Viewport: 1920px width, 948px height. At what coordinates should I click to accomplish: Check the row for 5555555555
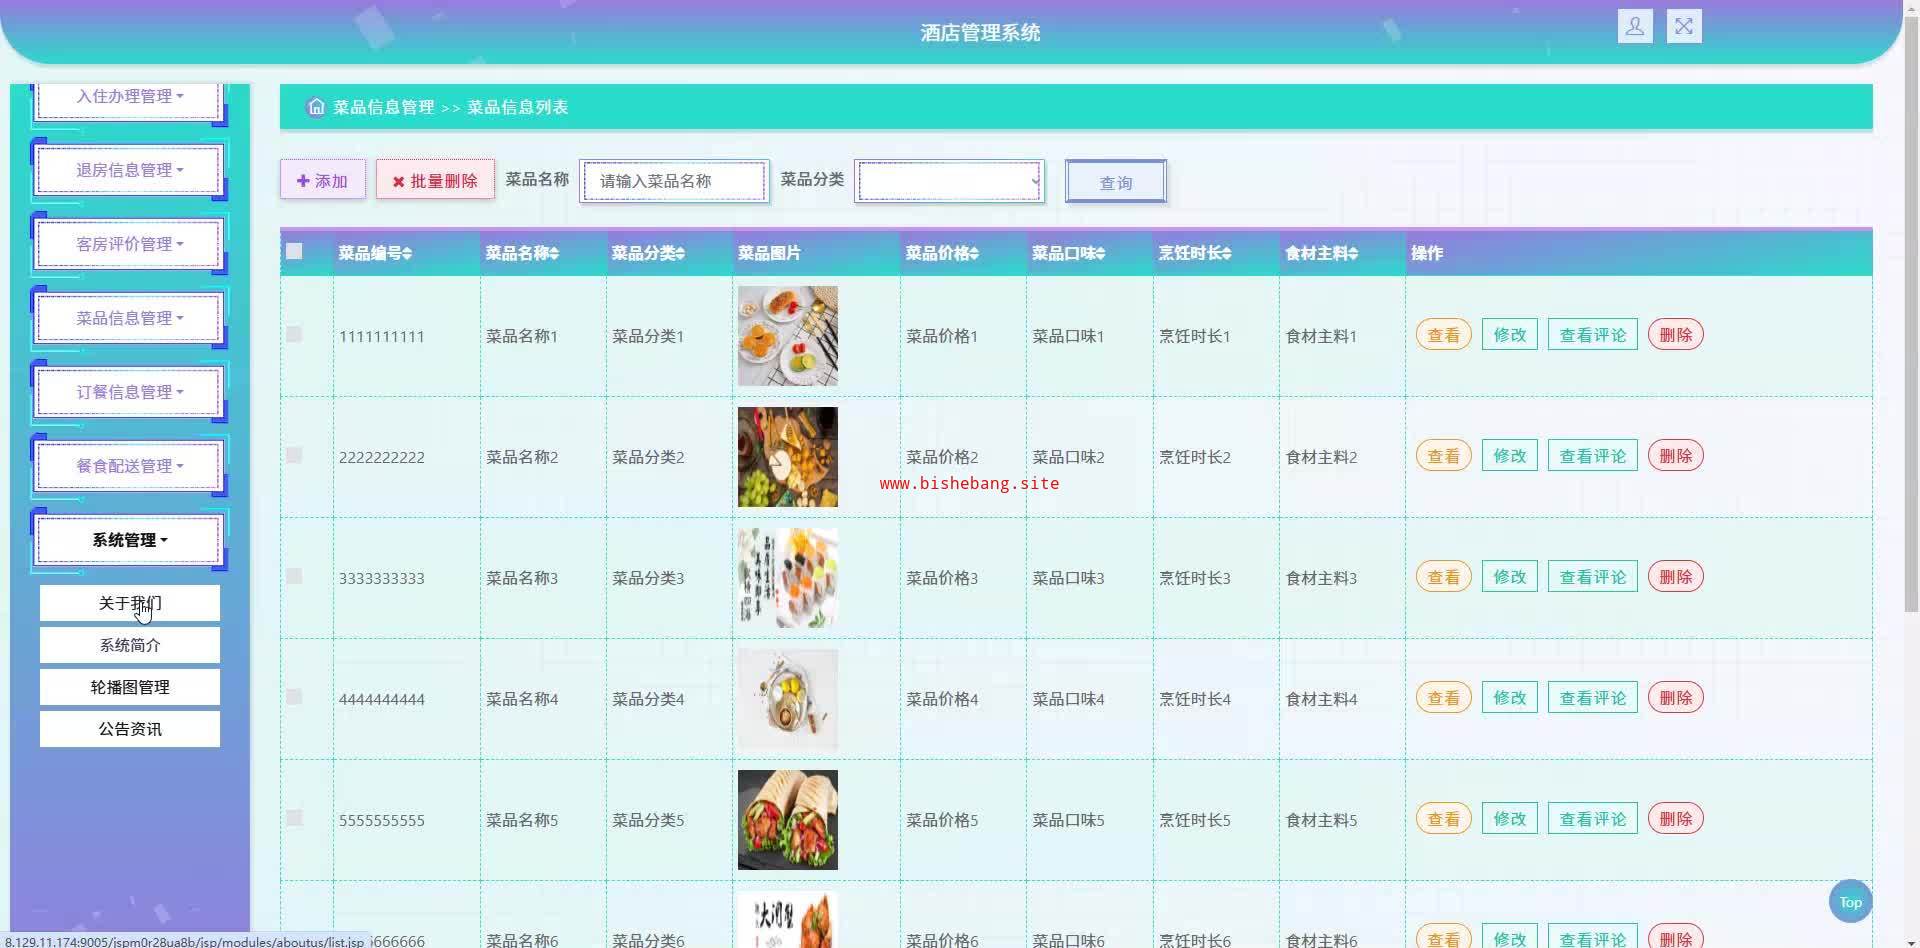(x=294, y=818)
